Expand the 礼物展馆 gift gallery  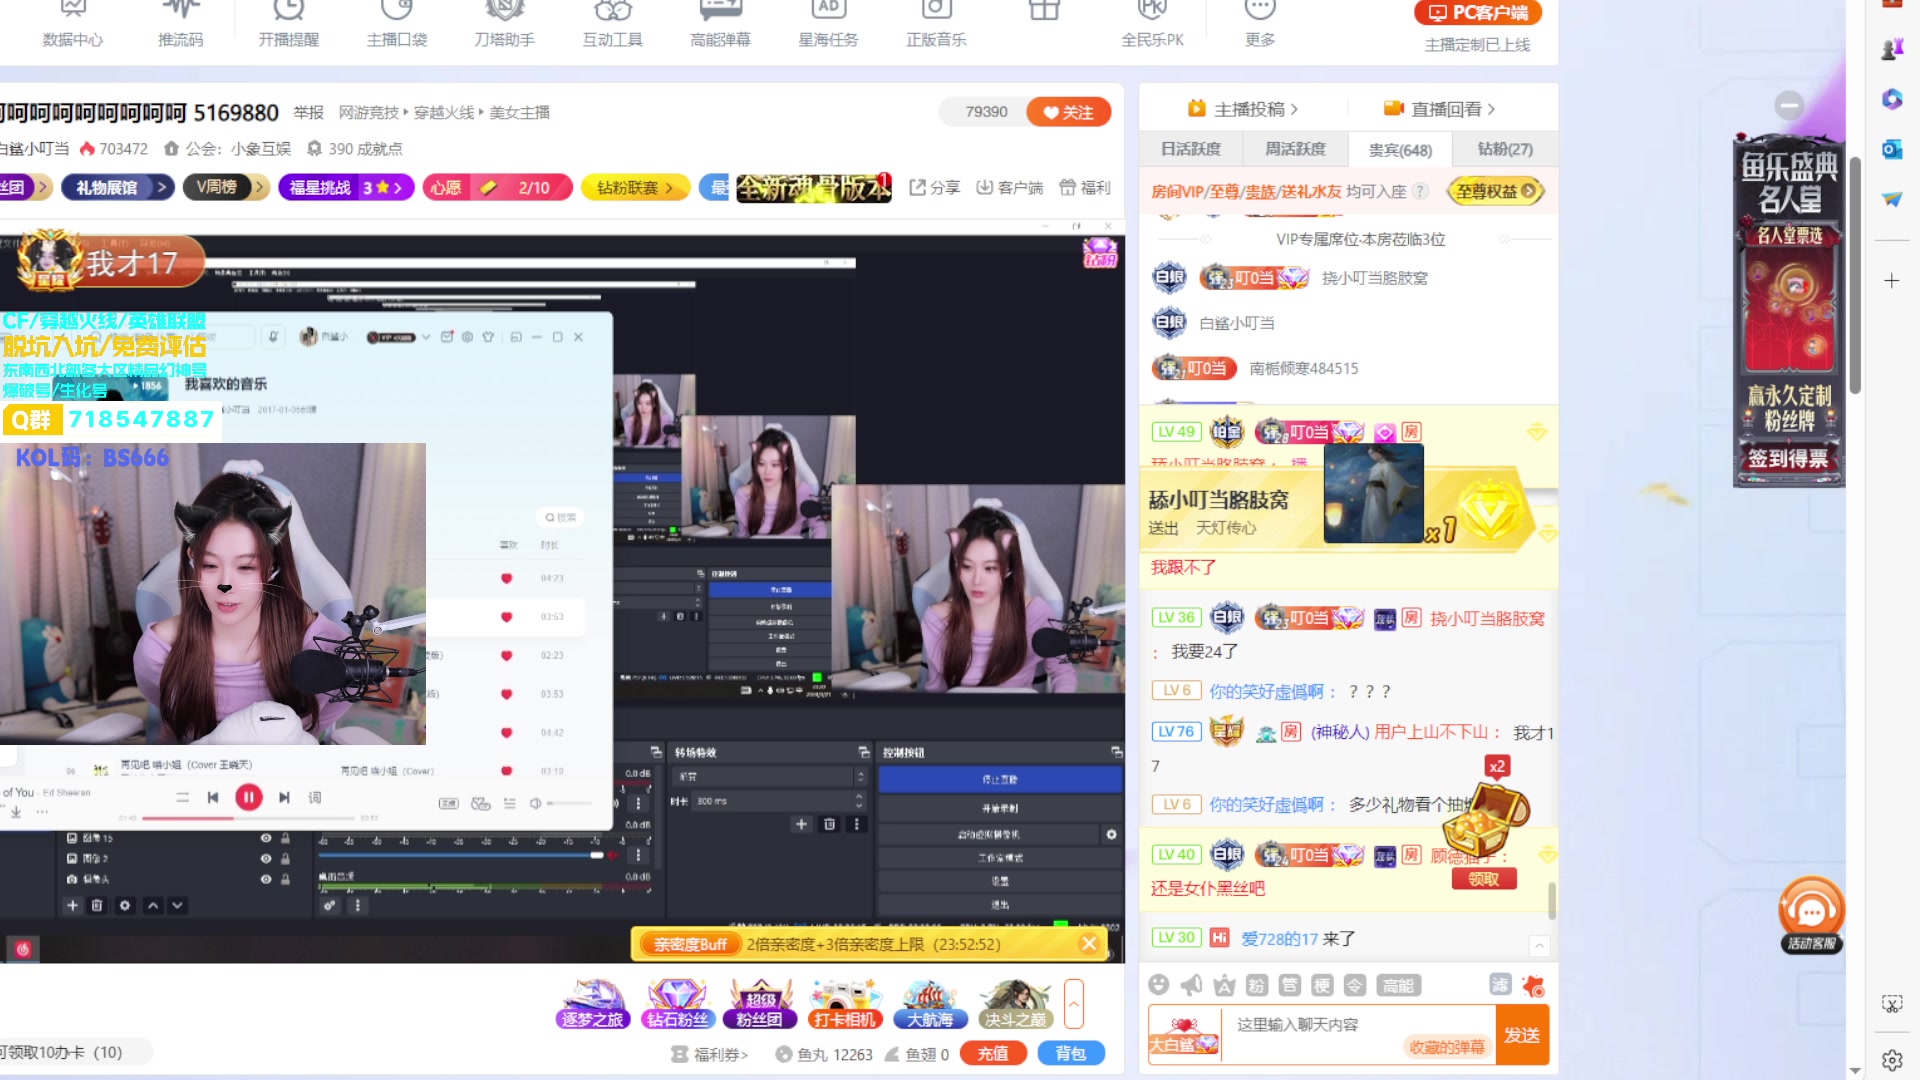118,187
